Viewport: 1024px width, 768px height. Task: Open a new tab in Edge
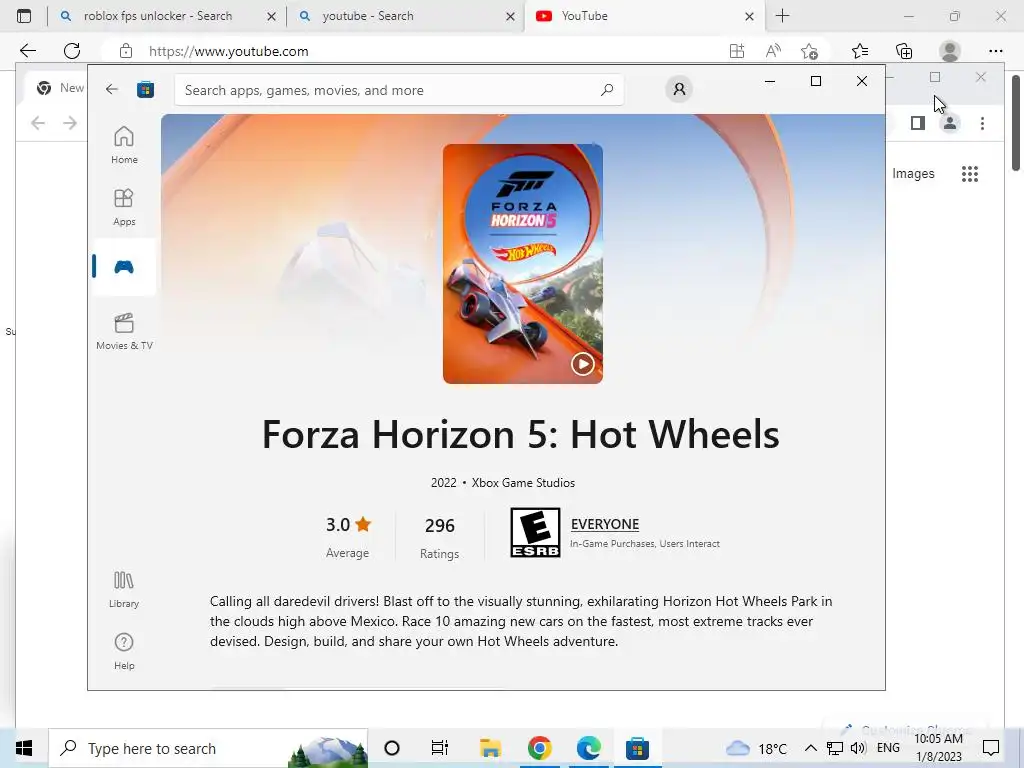782,16
